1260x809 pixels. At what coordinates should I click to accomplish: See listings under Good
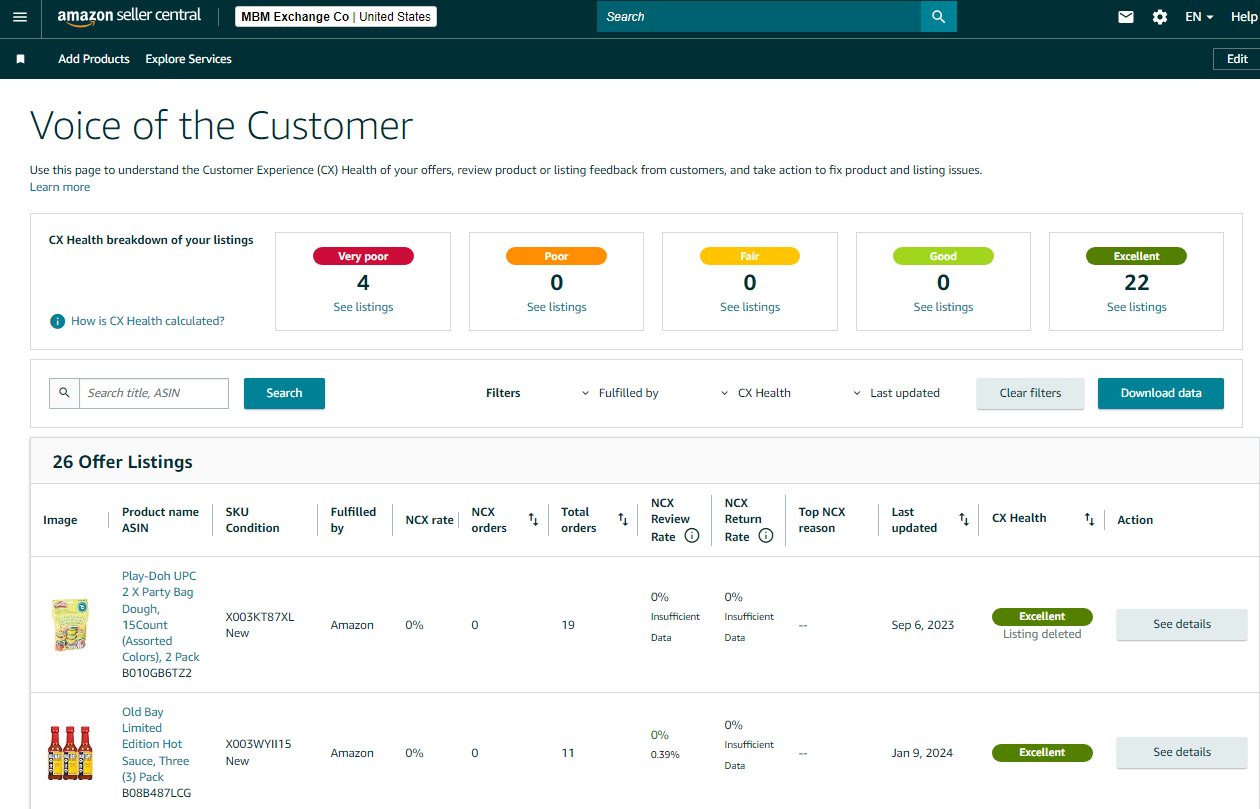[943, 307]
